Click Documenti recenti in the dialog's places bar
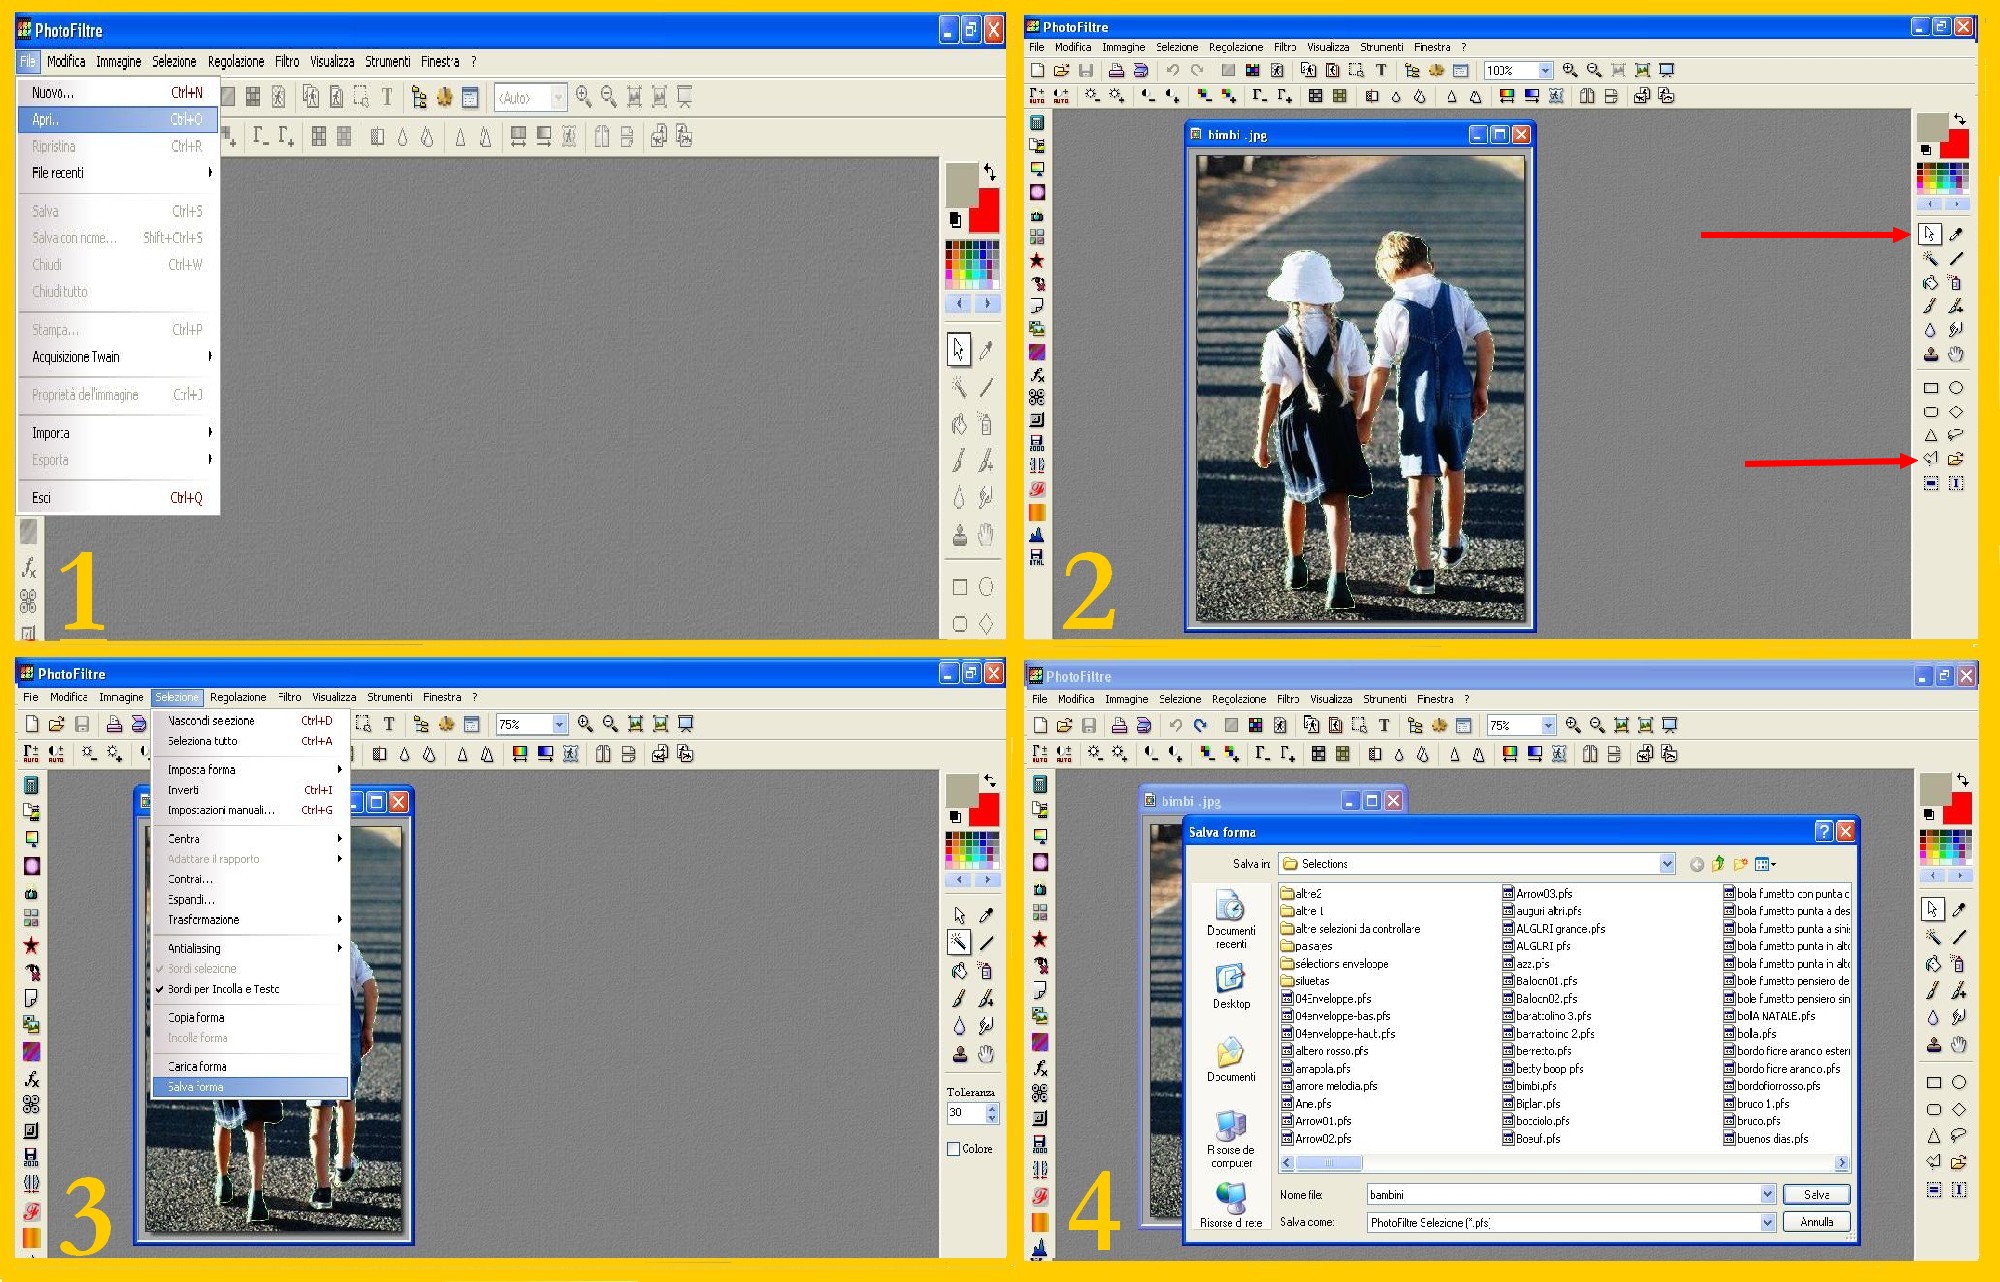Screen dimensions: 2000x1282 pos(1231,919)
